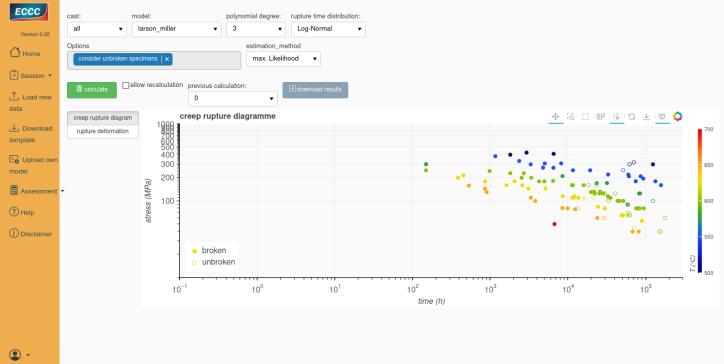Viewport: 724px width, 364px height.
Task: Toggle the Tap select plot tool
Action: pyautogui.click(x=616, y=117)
